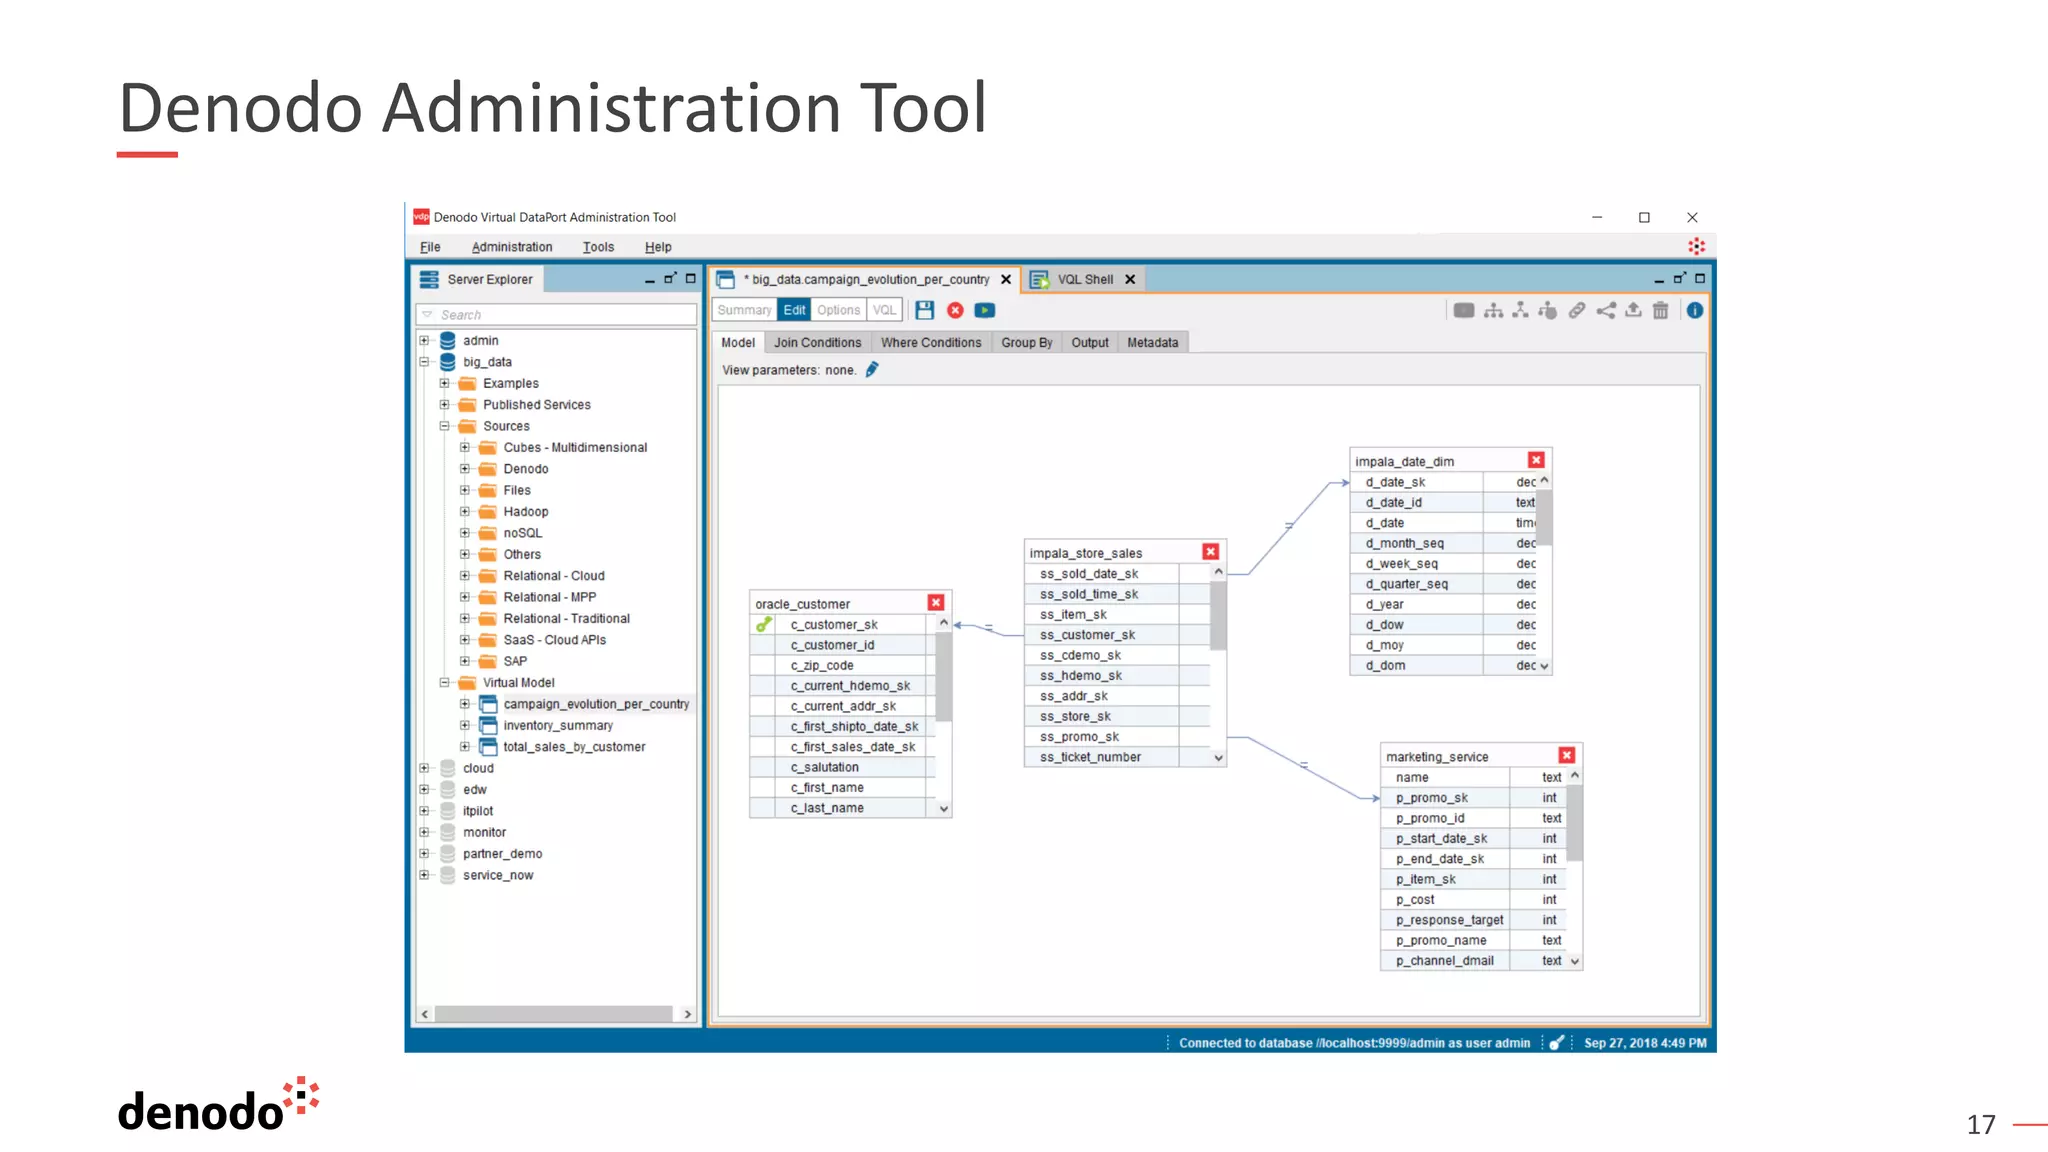The image size is (2048, 1152).
Task: Remove marketing_service table with red X
Action: point(1567,756)
